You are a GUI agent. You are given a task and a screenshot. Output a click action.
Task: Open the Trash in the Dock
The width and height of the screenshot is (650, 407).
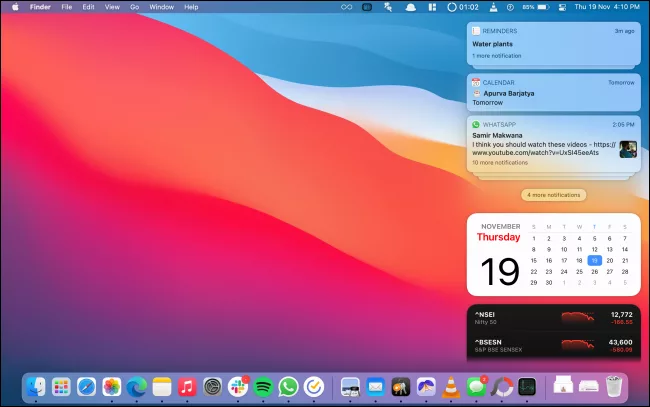(x=614, y=386)
